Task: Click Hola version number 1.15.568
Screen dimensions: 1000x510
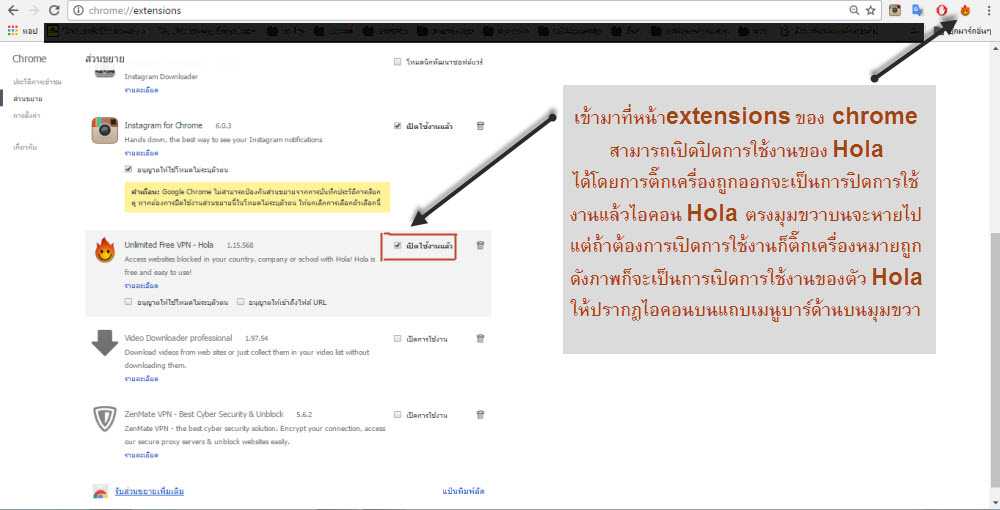Action: [240, 245]
